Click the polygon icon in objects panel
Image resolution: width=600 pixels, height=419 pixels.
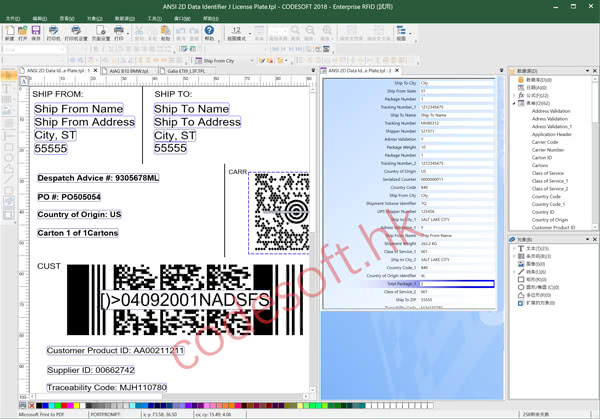[520, 295]
